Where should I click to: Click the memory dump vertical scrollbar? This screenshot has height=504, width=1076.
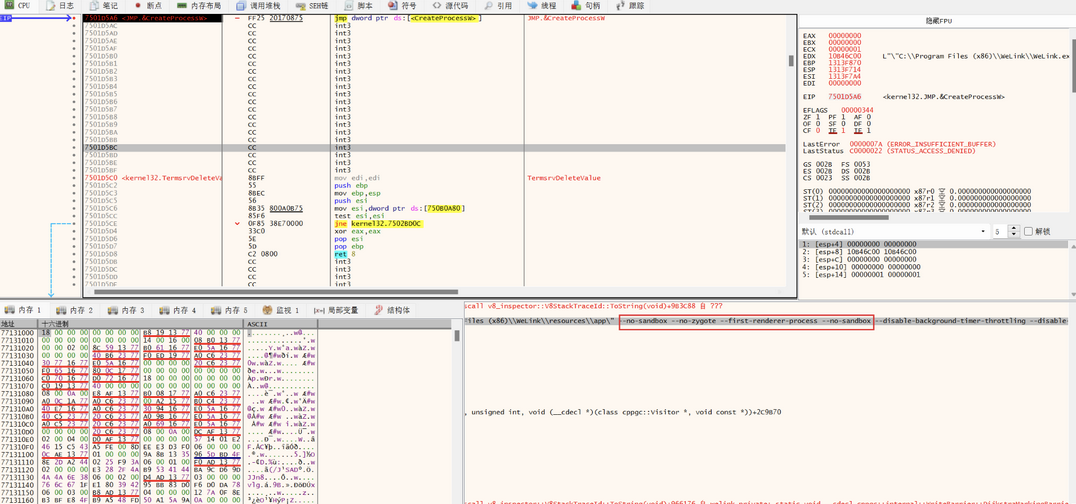pyautogui.click(x=457, y=334)
